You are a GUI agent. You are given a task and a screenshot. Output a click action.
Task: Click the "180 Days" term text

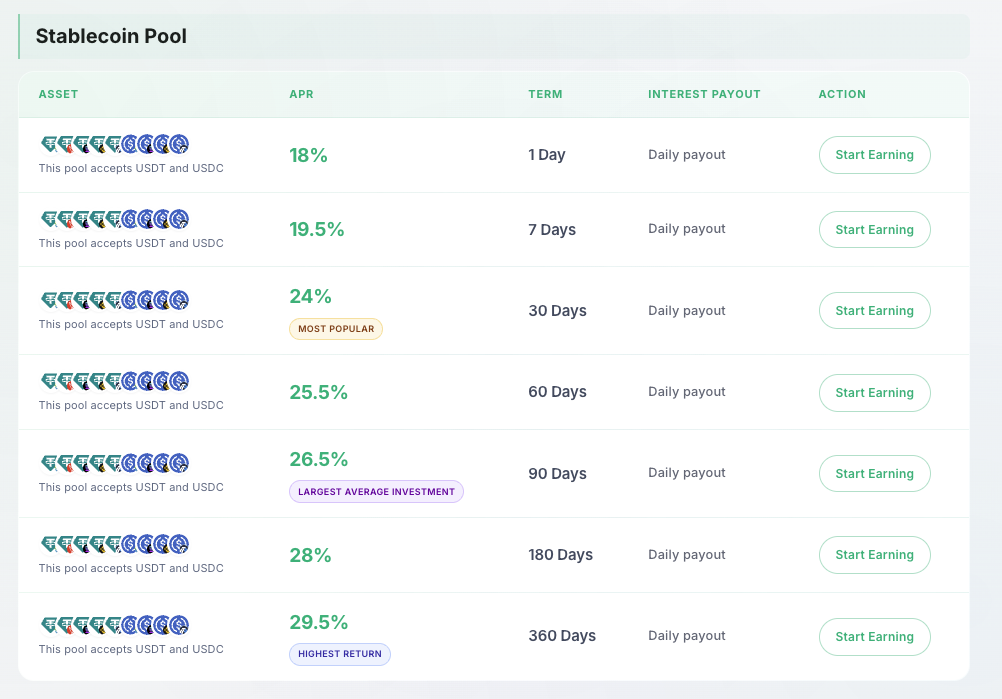(560, 555)
